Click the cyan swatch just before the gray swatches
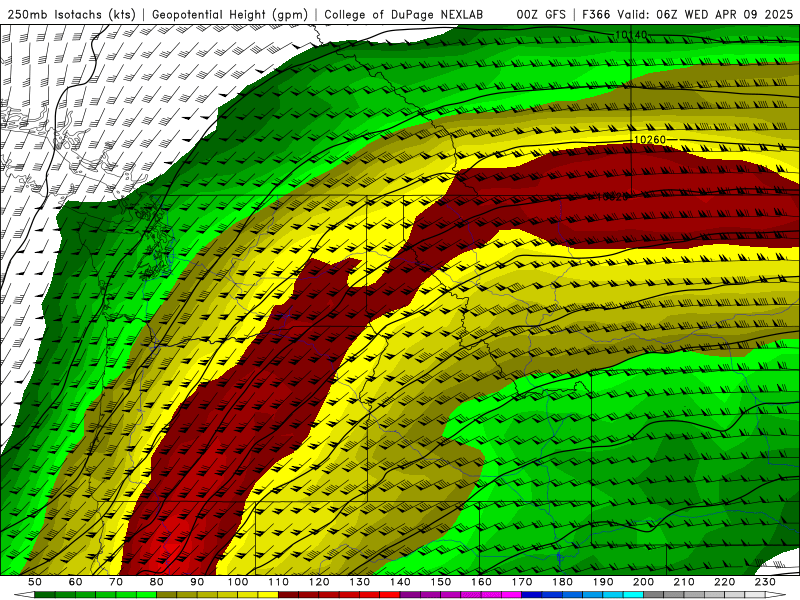The width and height of the screenshot is (800, 600). pyautogui.click(x=633, y=595)
